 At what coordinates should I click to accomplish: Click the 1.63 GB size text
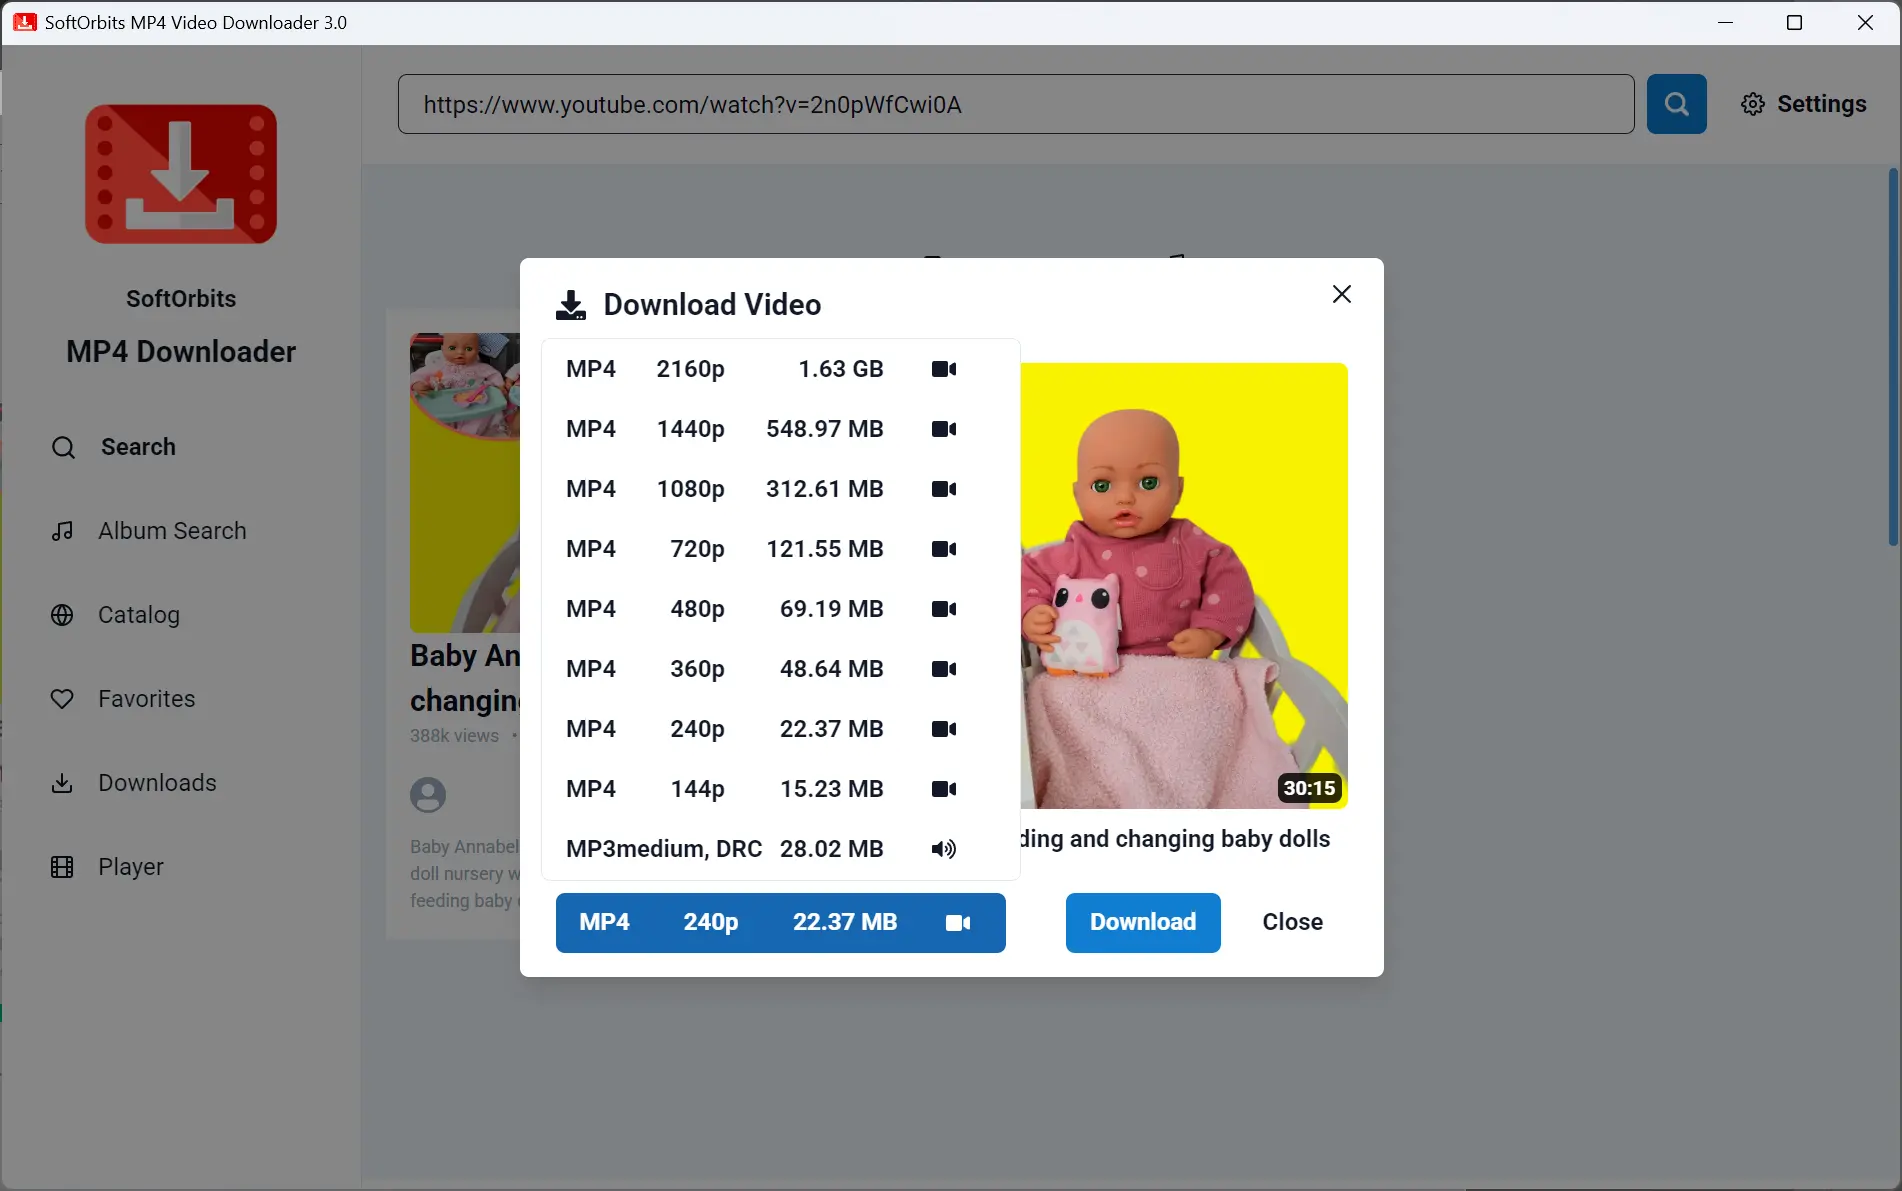[840, 369]
